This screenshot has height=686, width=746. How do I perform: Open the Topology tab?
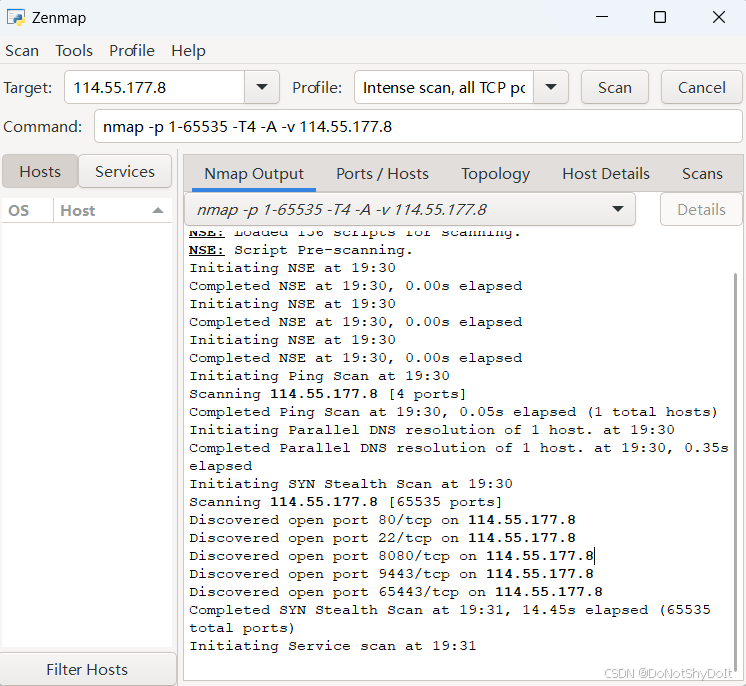pyautogui.click(x=495, y=174)
